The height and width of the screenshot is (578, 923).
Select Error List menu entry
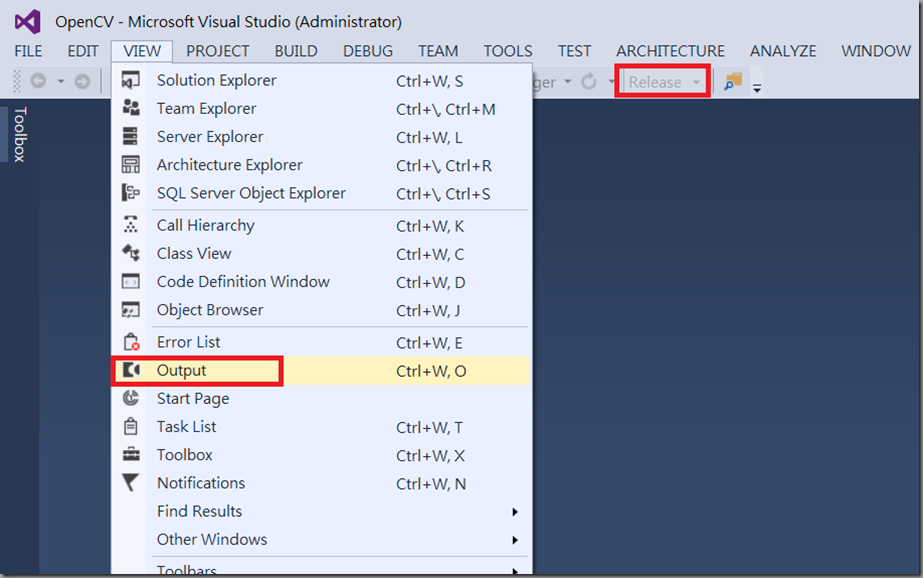point(321,343)
